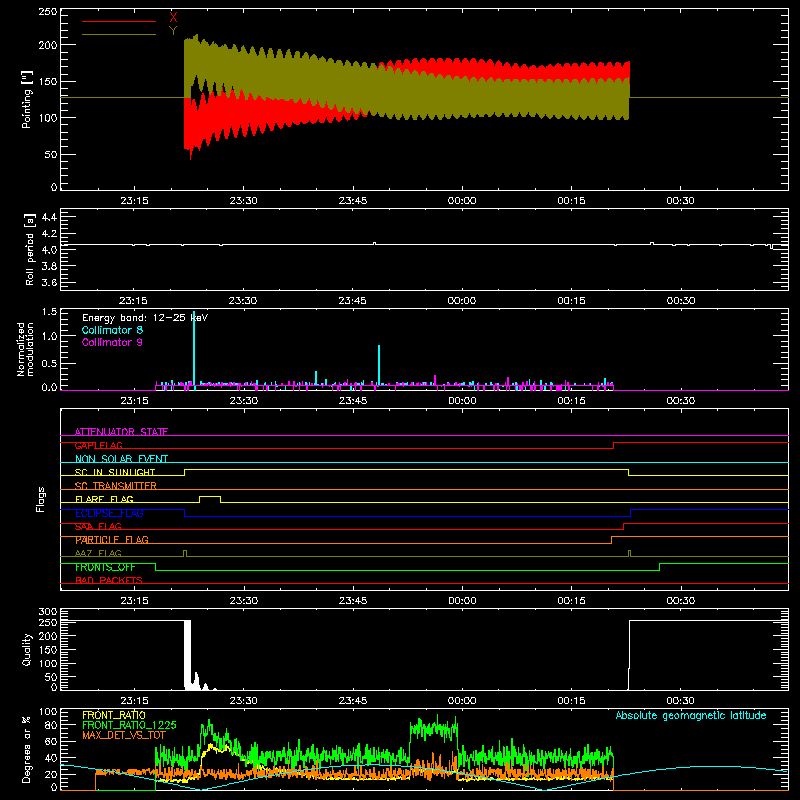This screenshot has width=800, height=800.
Task: Click the '300' tick on the Quality axis
Action: [x=47, y=612]
